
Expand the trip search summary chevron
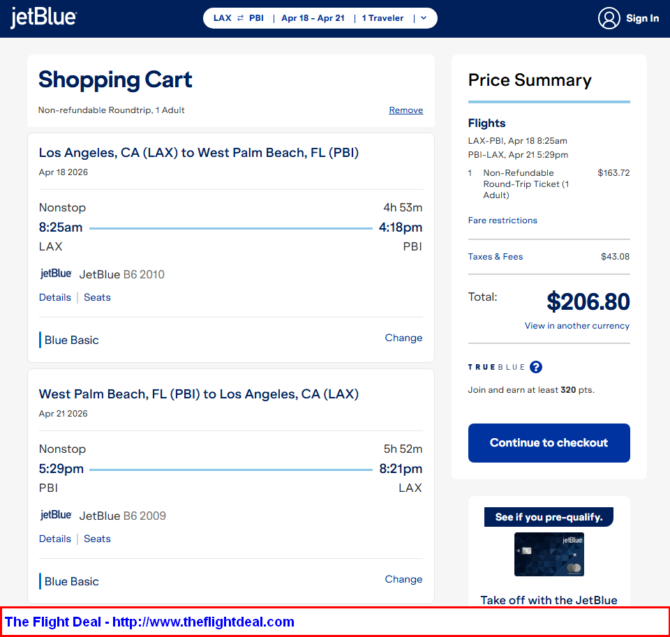click(x=424, y=18)
